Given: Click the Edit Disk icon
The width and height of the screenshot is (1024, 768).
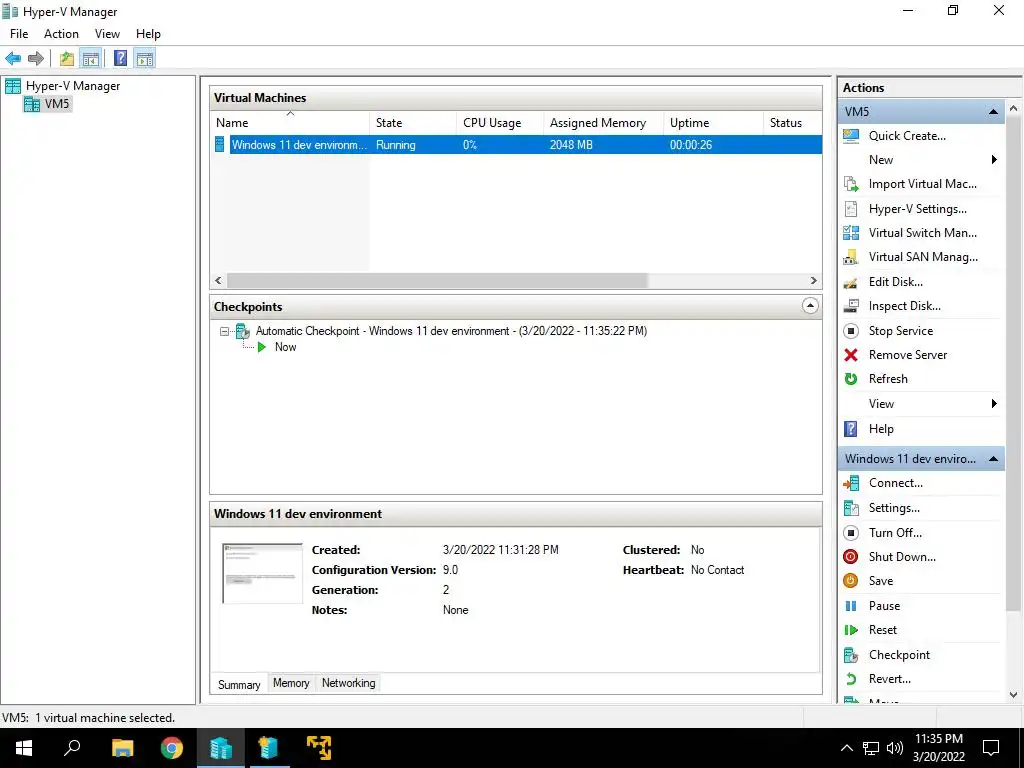Looking at the screenshot, I should pyautogui.click(x=851, y=282).
